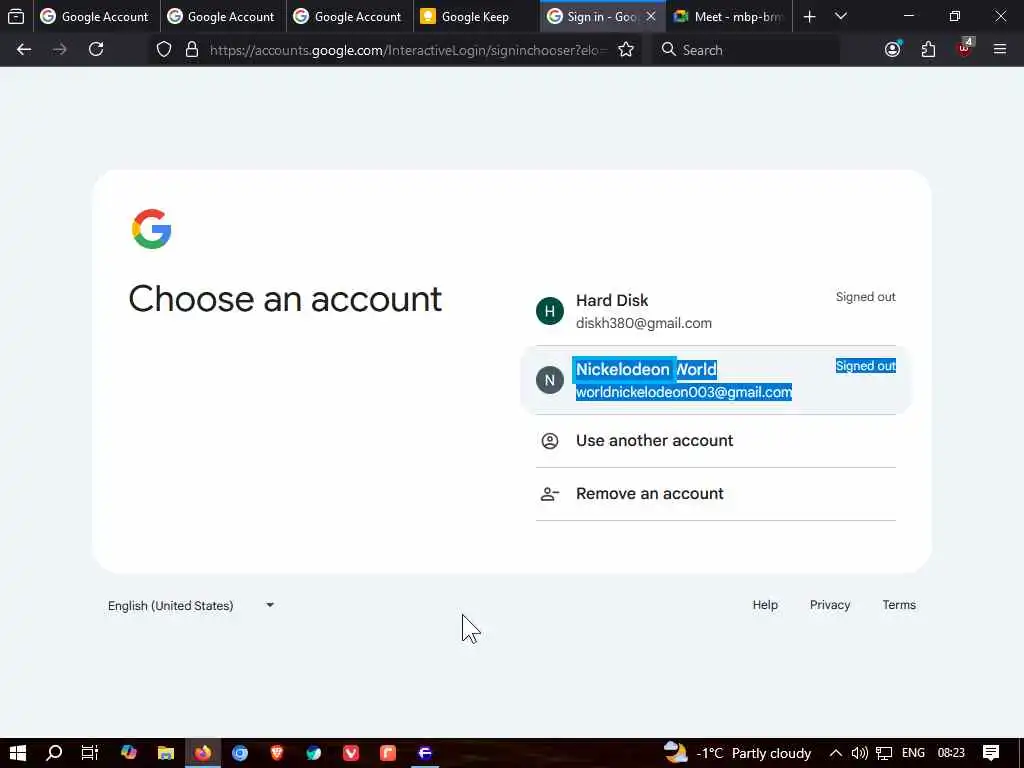Click the worldnickelodeon003@gmail.com email text
Viewport: 1024px width, 768px height.
pyautogui.click(x=683, y=392)
